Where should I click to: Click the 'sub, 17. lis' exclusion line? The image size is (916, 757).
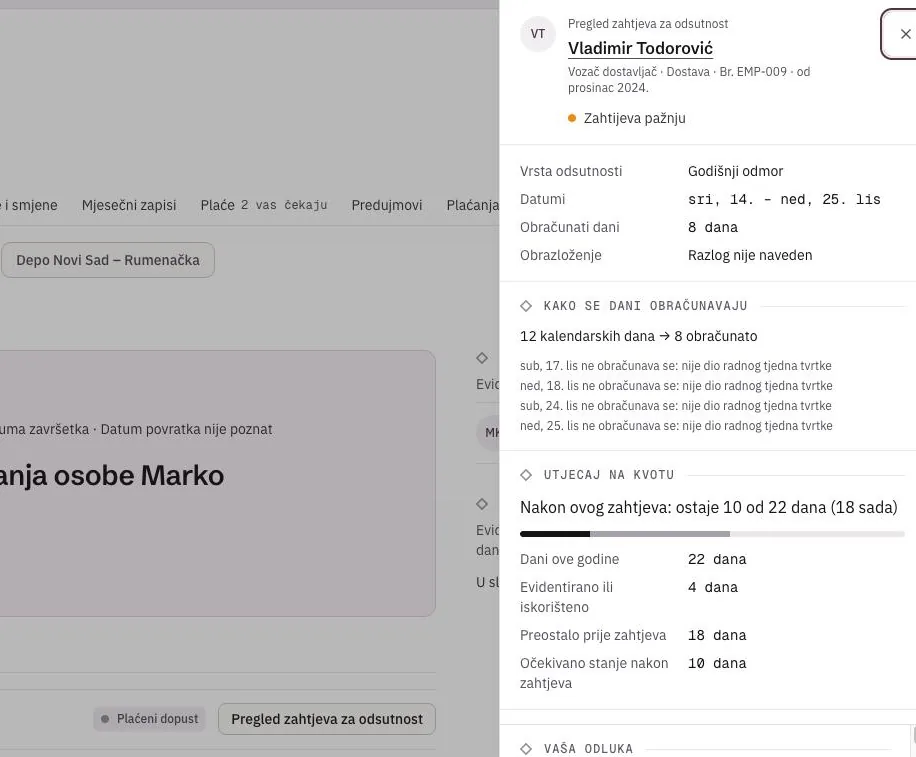(x=676, y=366)
